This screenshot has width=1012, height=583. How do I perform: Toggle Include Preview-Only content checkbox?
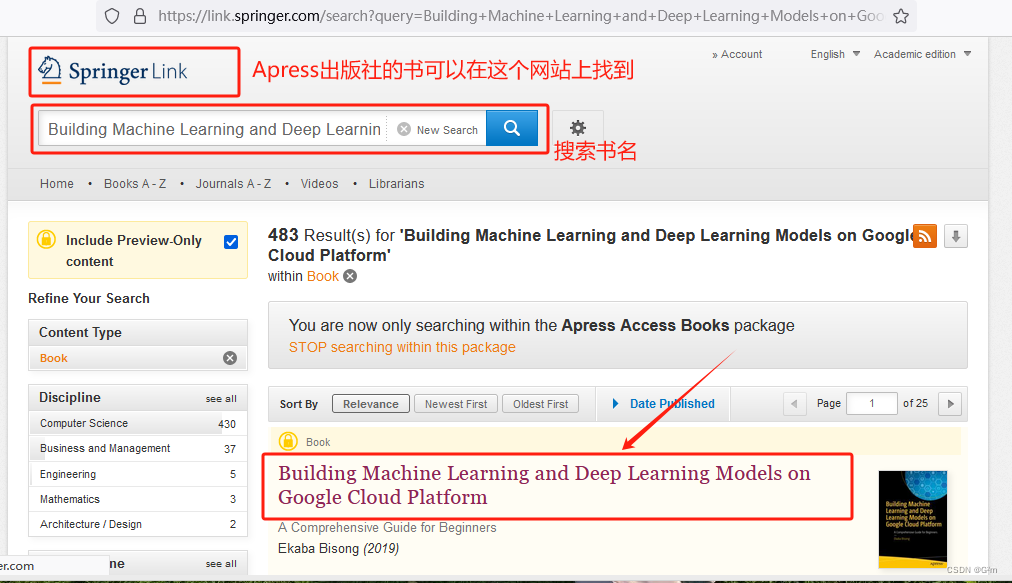(x=230, y=242)
